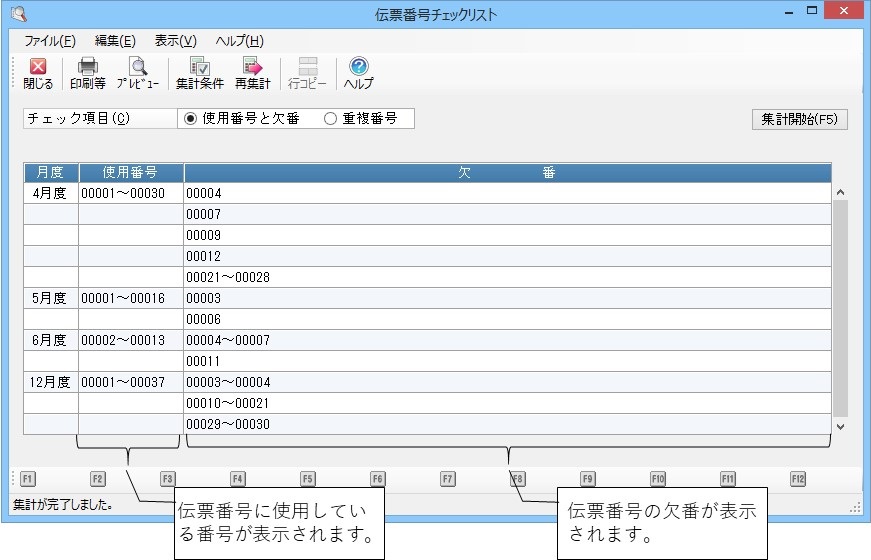Click the 印刷等 (Print) toolbar icon

point(88,73)
